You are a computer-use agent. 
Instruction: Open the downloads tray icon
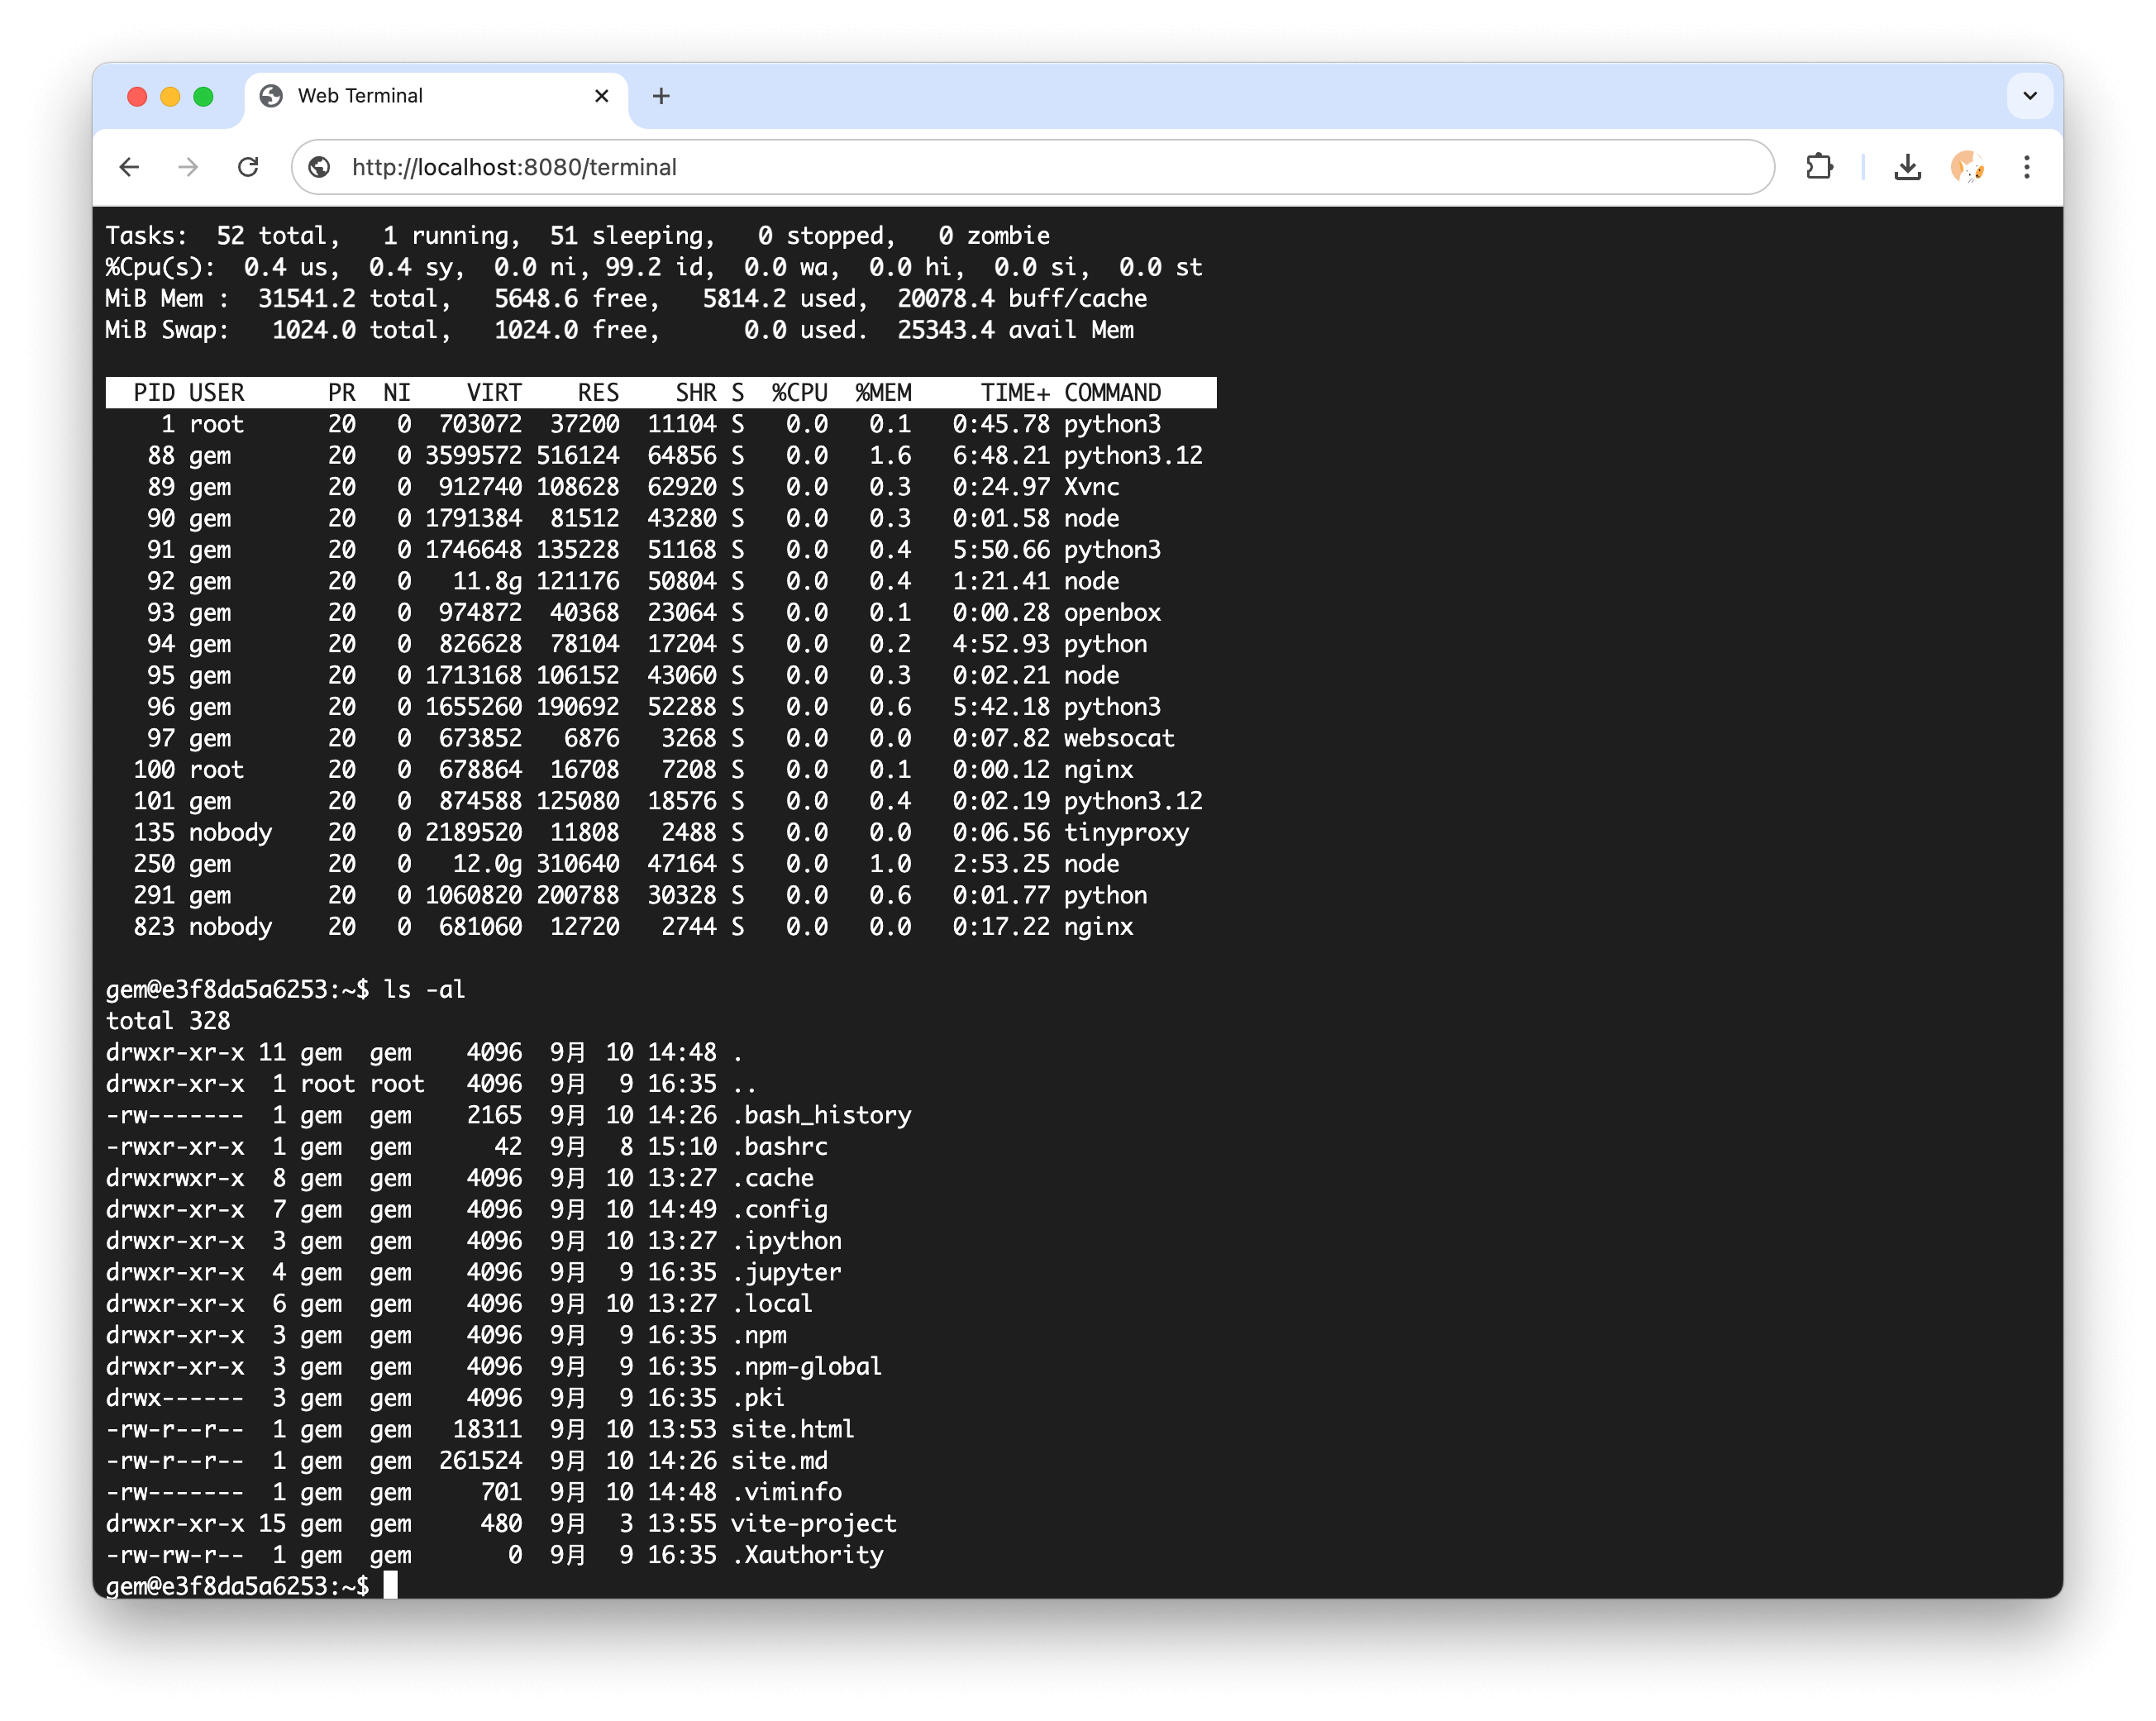[1907, 167]
